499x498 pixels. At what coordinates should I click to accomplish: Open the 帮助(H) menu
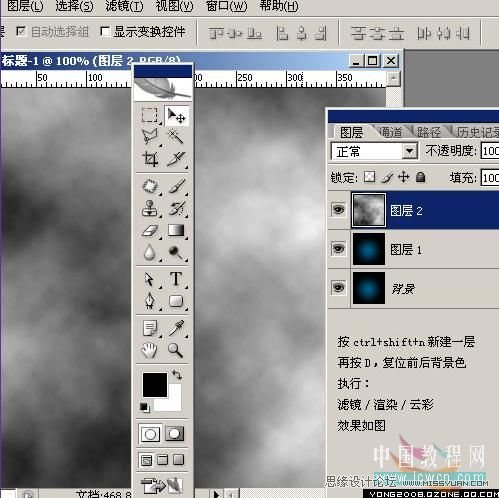click(x=279, y=6)
